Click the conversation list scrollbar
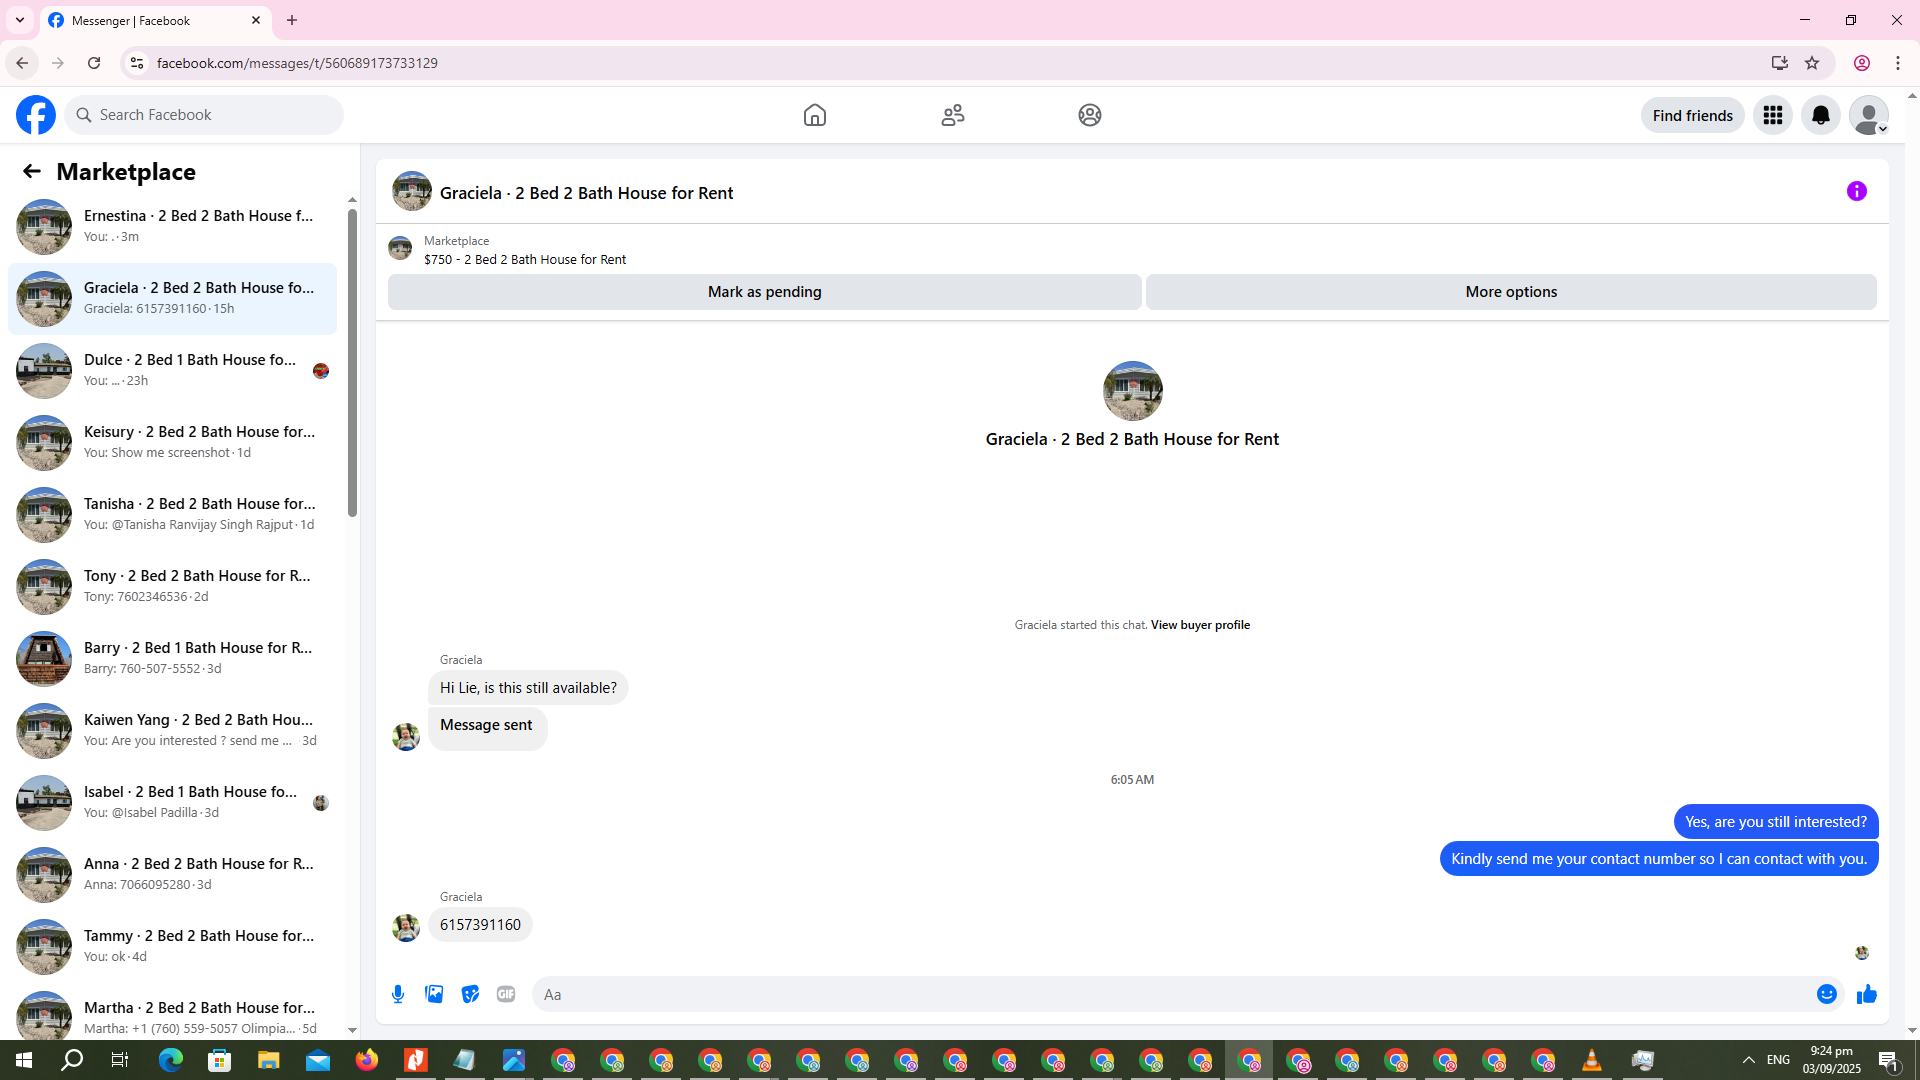 pos(352,364)
